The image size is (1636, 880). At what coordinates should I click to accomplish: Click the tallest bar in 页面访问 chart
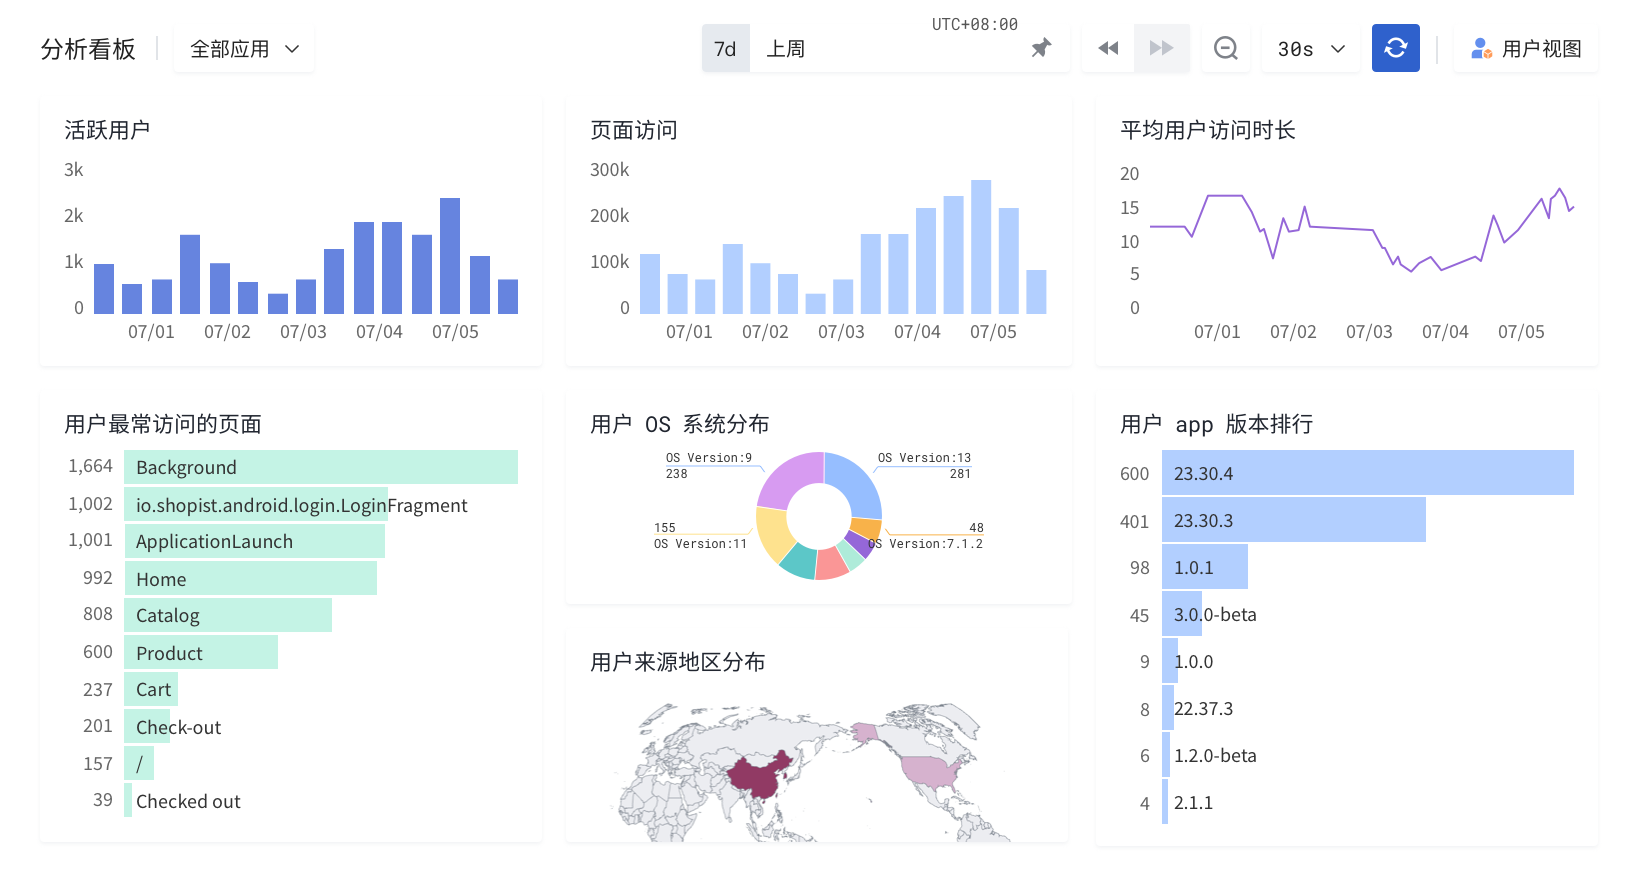click(x=981, y=247)
